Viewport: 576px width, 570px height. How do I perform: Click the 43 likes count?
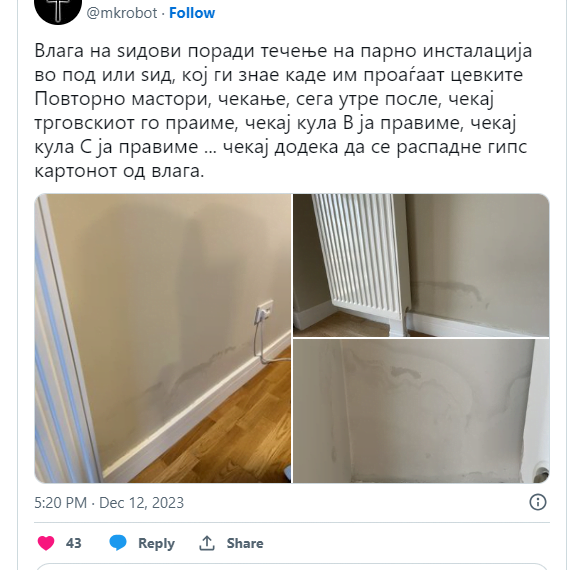pos(73,543)
